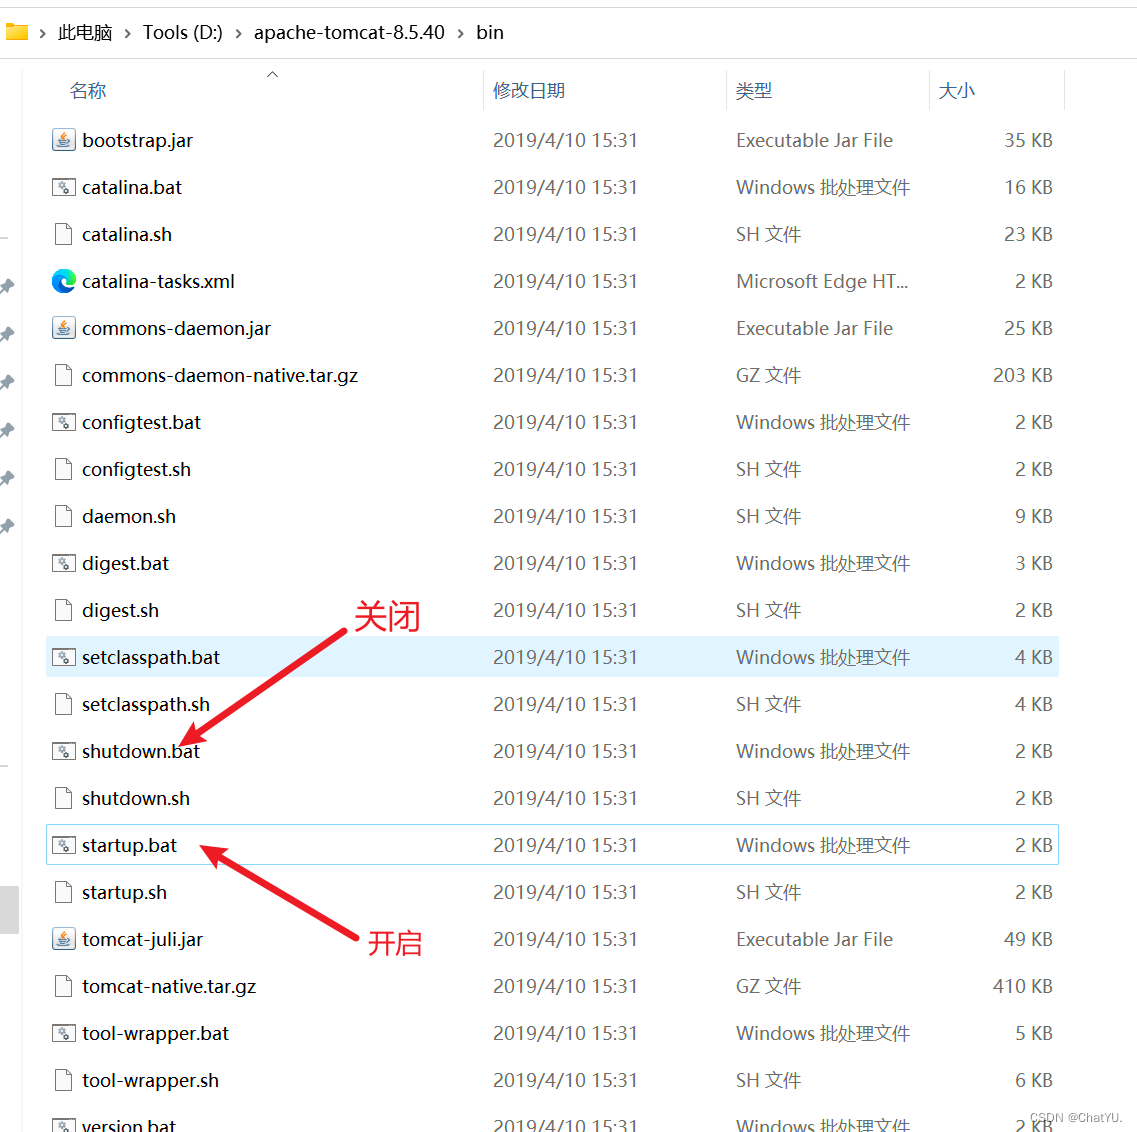
Task: Click the tool-wrapper.bat batch file icon
Action: click(x=64, y=1033)
